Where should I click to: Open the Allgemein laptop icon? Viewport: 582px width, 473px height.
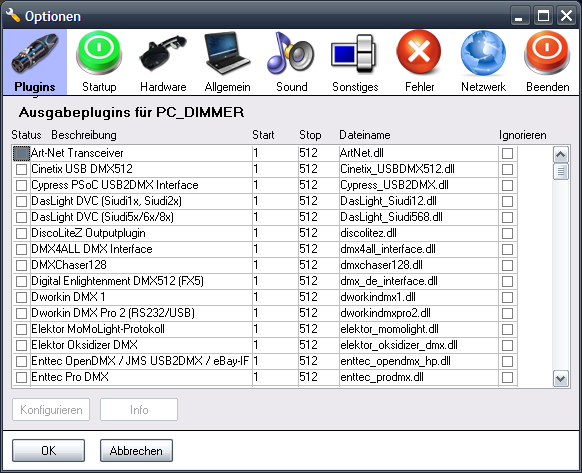(228, 62)
